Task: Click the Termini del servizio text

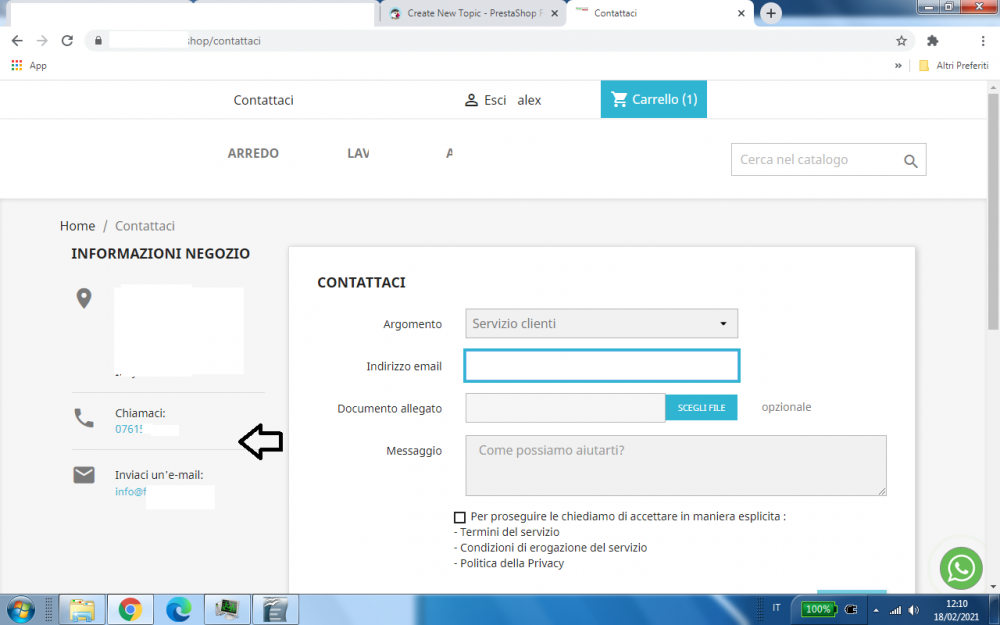Action: (510, 532)
